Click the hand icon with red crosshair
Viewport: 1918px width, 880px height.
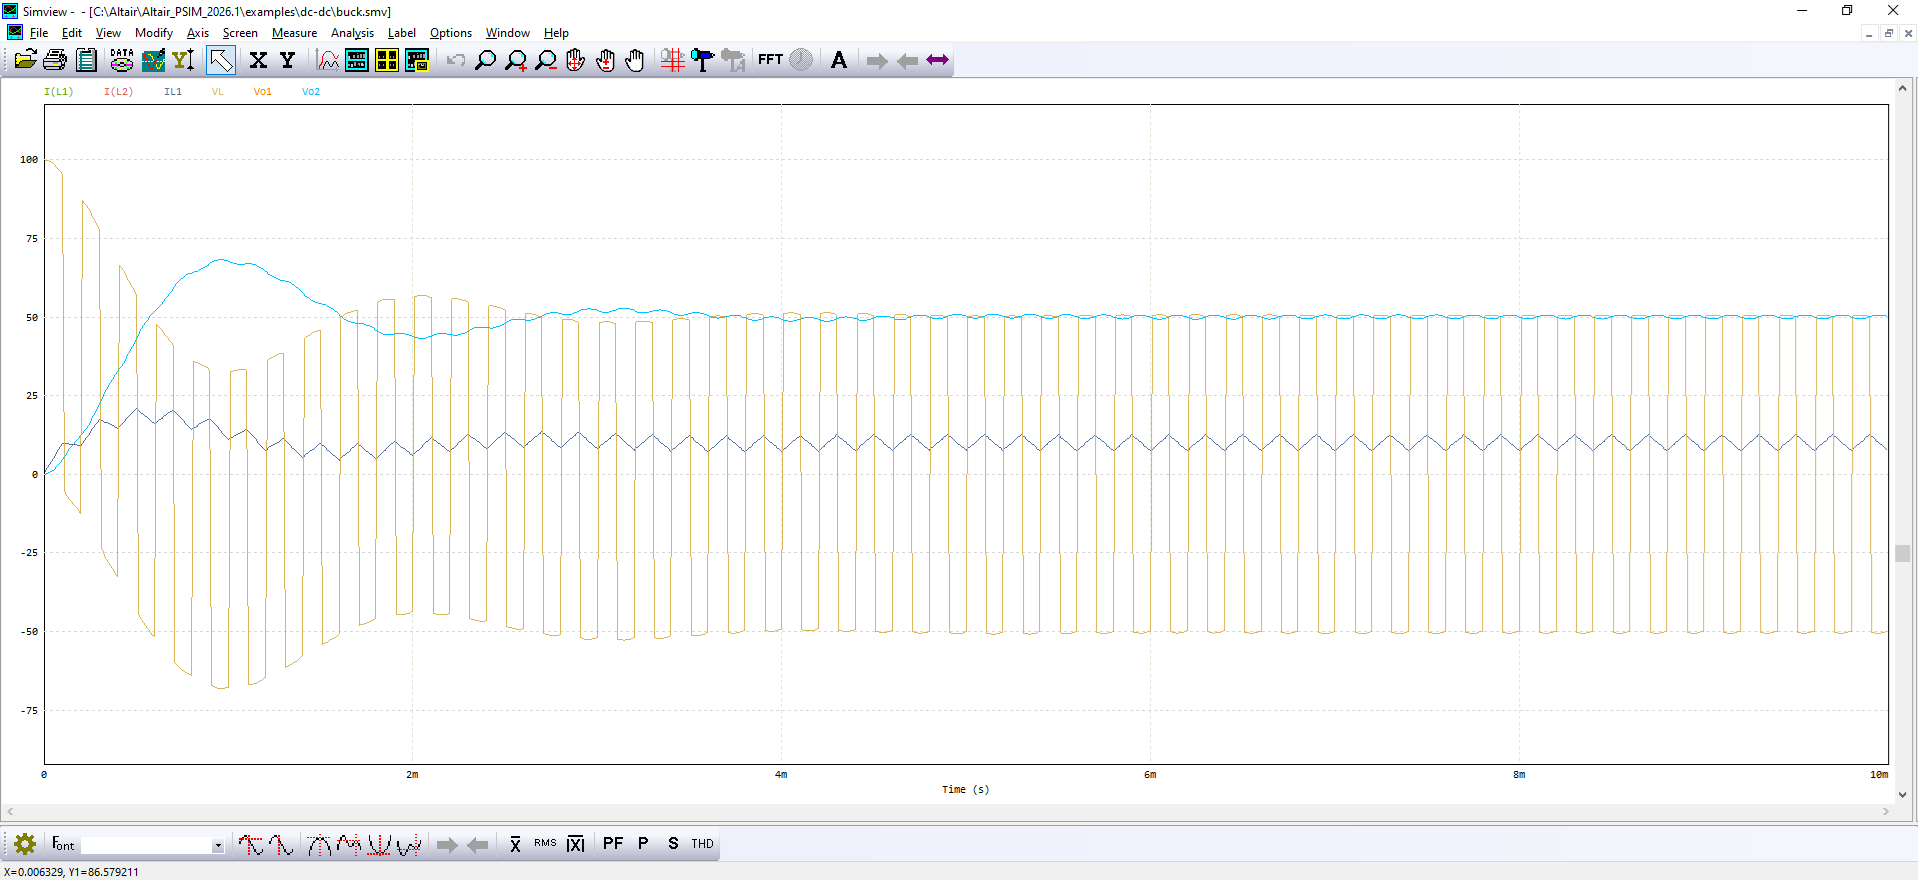(x=575, y=60)
